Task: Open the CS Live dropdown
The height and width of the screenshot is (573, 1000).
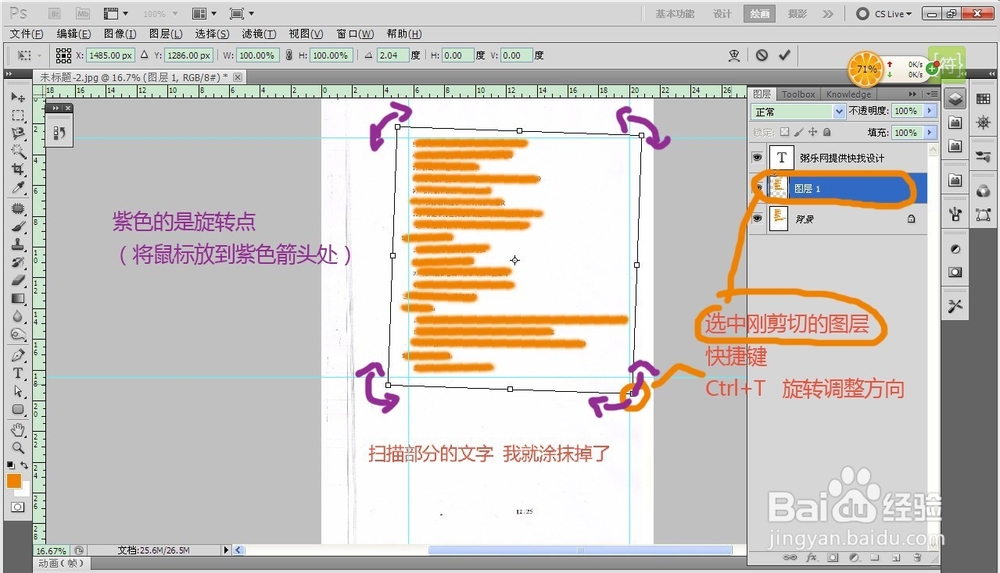Action: (x=885, y=13)
